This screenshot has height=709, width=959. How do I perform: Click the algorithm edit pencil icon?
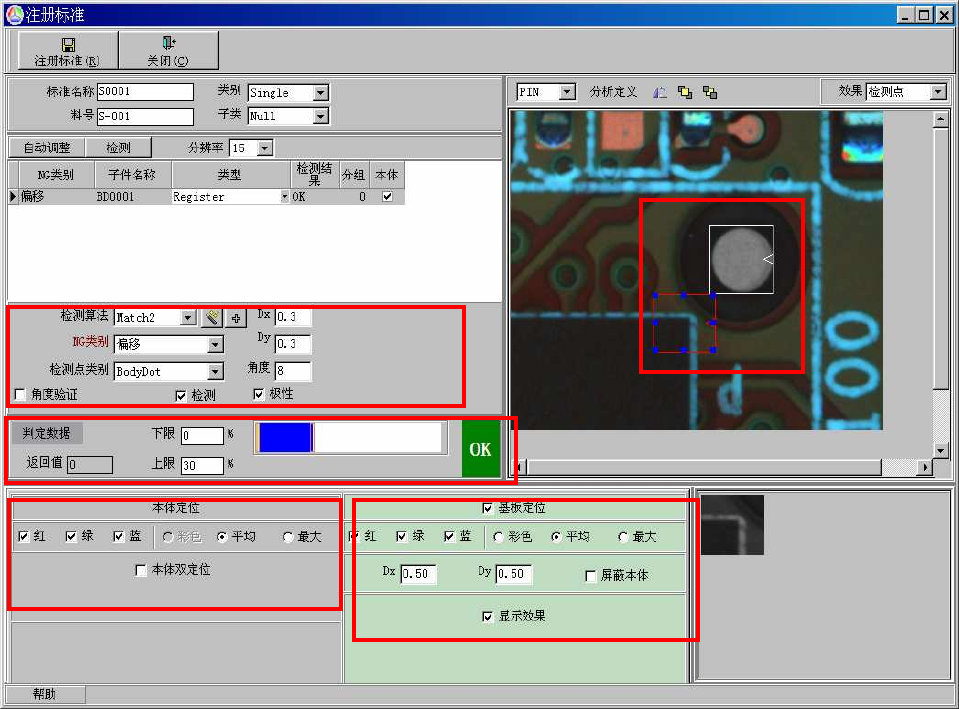click(212, 317)
